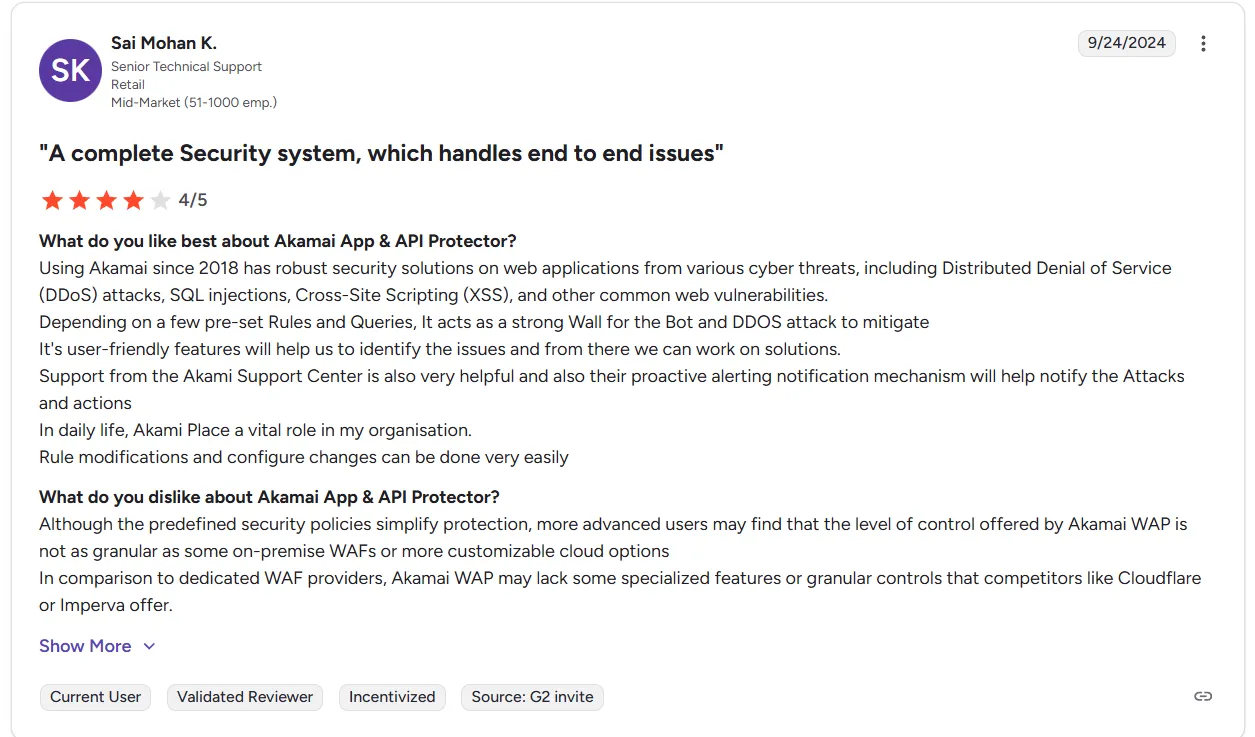Select the second star icon
The height and width of the screenshot is (737, 1255).
80,200
